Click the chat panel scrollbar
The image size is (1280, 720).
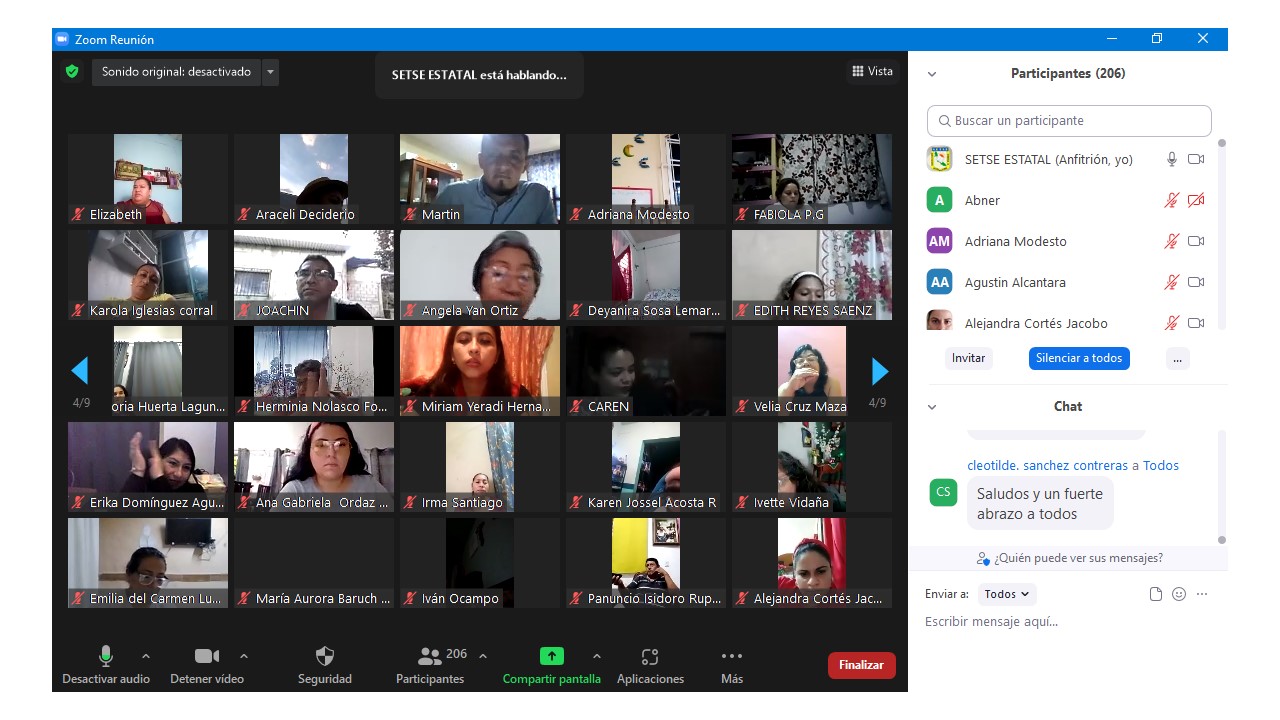1221,488
